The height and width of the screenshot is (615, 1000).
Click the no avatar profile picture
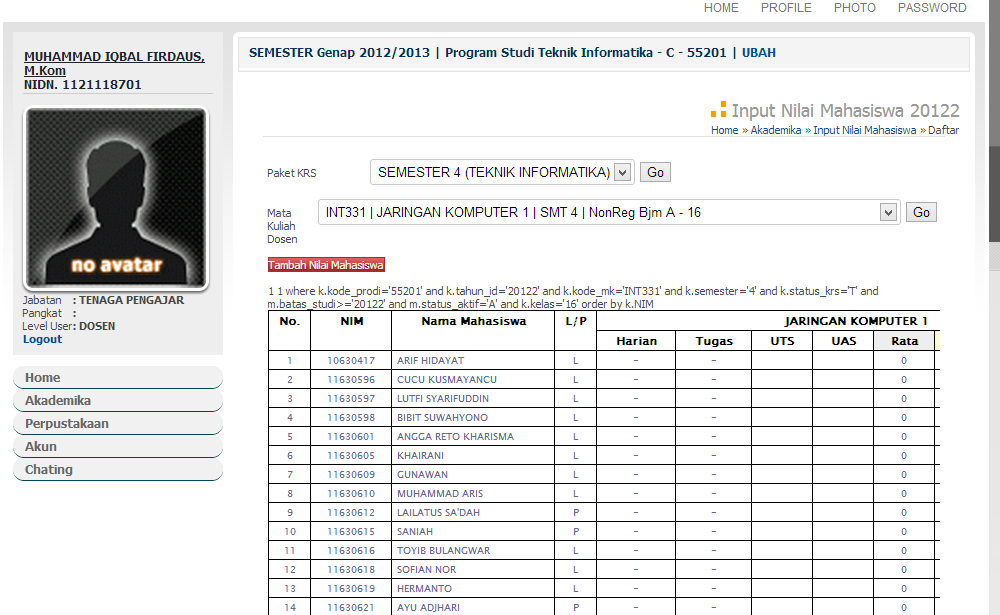click(116, 198)
